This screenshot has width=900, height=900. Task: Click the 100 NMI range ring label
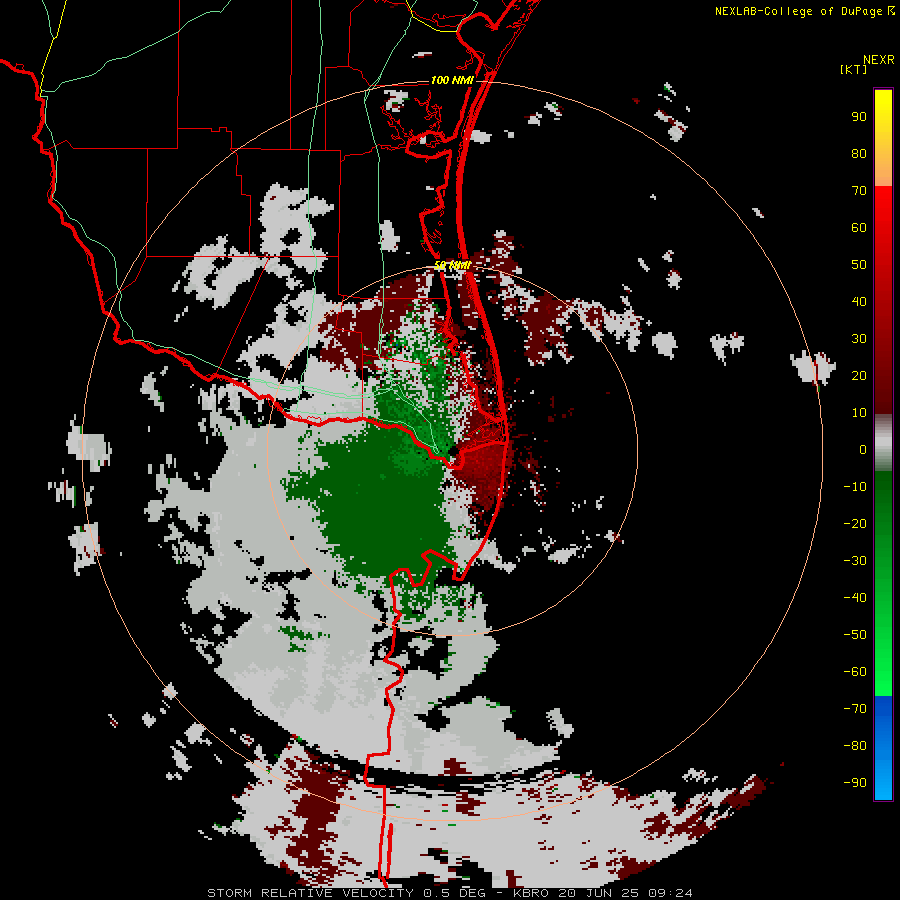[452, 80]
